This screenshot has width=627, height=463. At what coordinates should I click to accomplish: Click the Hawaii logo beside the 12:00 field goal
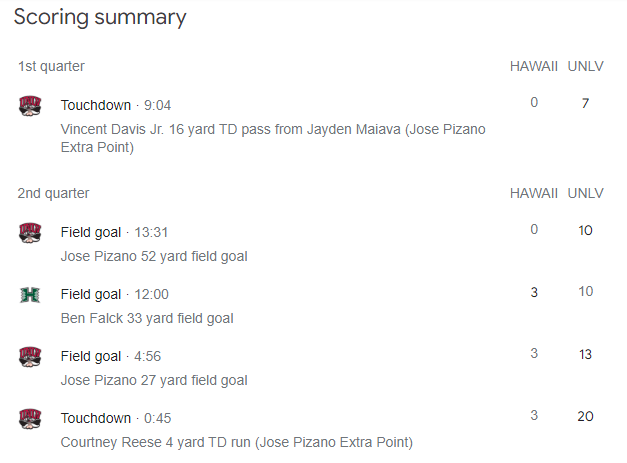(30, 295)
